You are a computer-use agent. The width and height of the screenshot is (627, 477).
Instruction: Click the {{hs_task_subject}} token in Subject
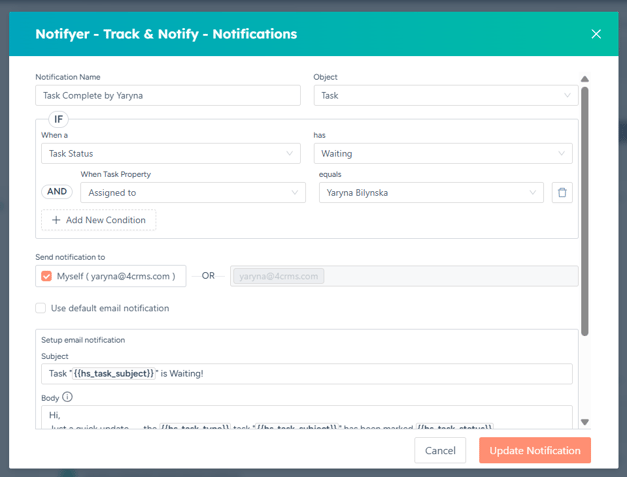point(114,373)
